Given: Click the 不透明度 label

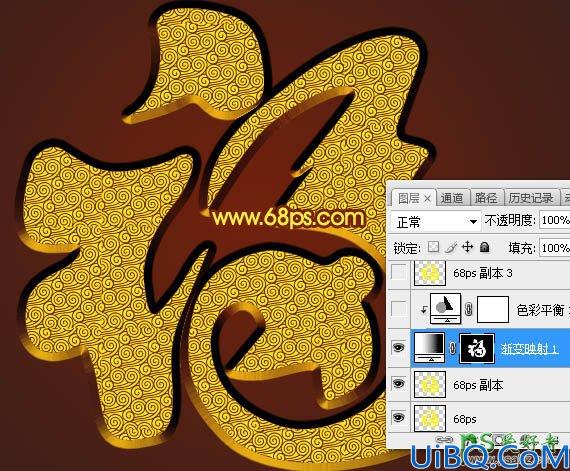Looking at the screenshot, I should (x=510, y=220).
